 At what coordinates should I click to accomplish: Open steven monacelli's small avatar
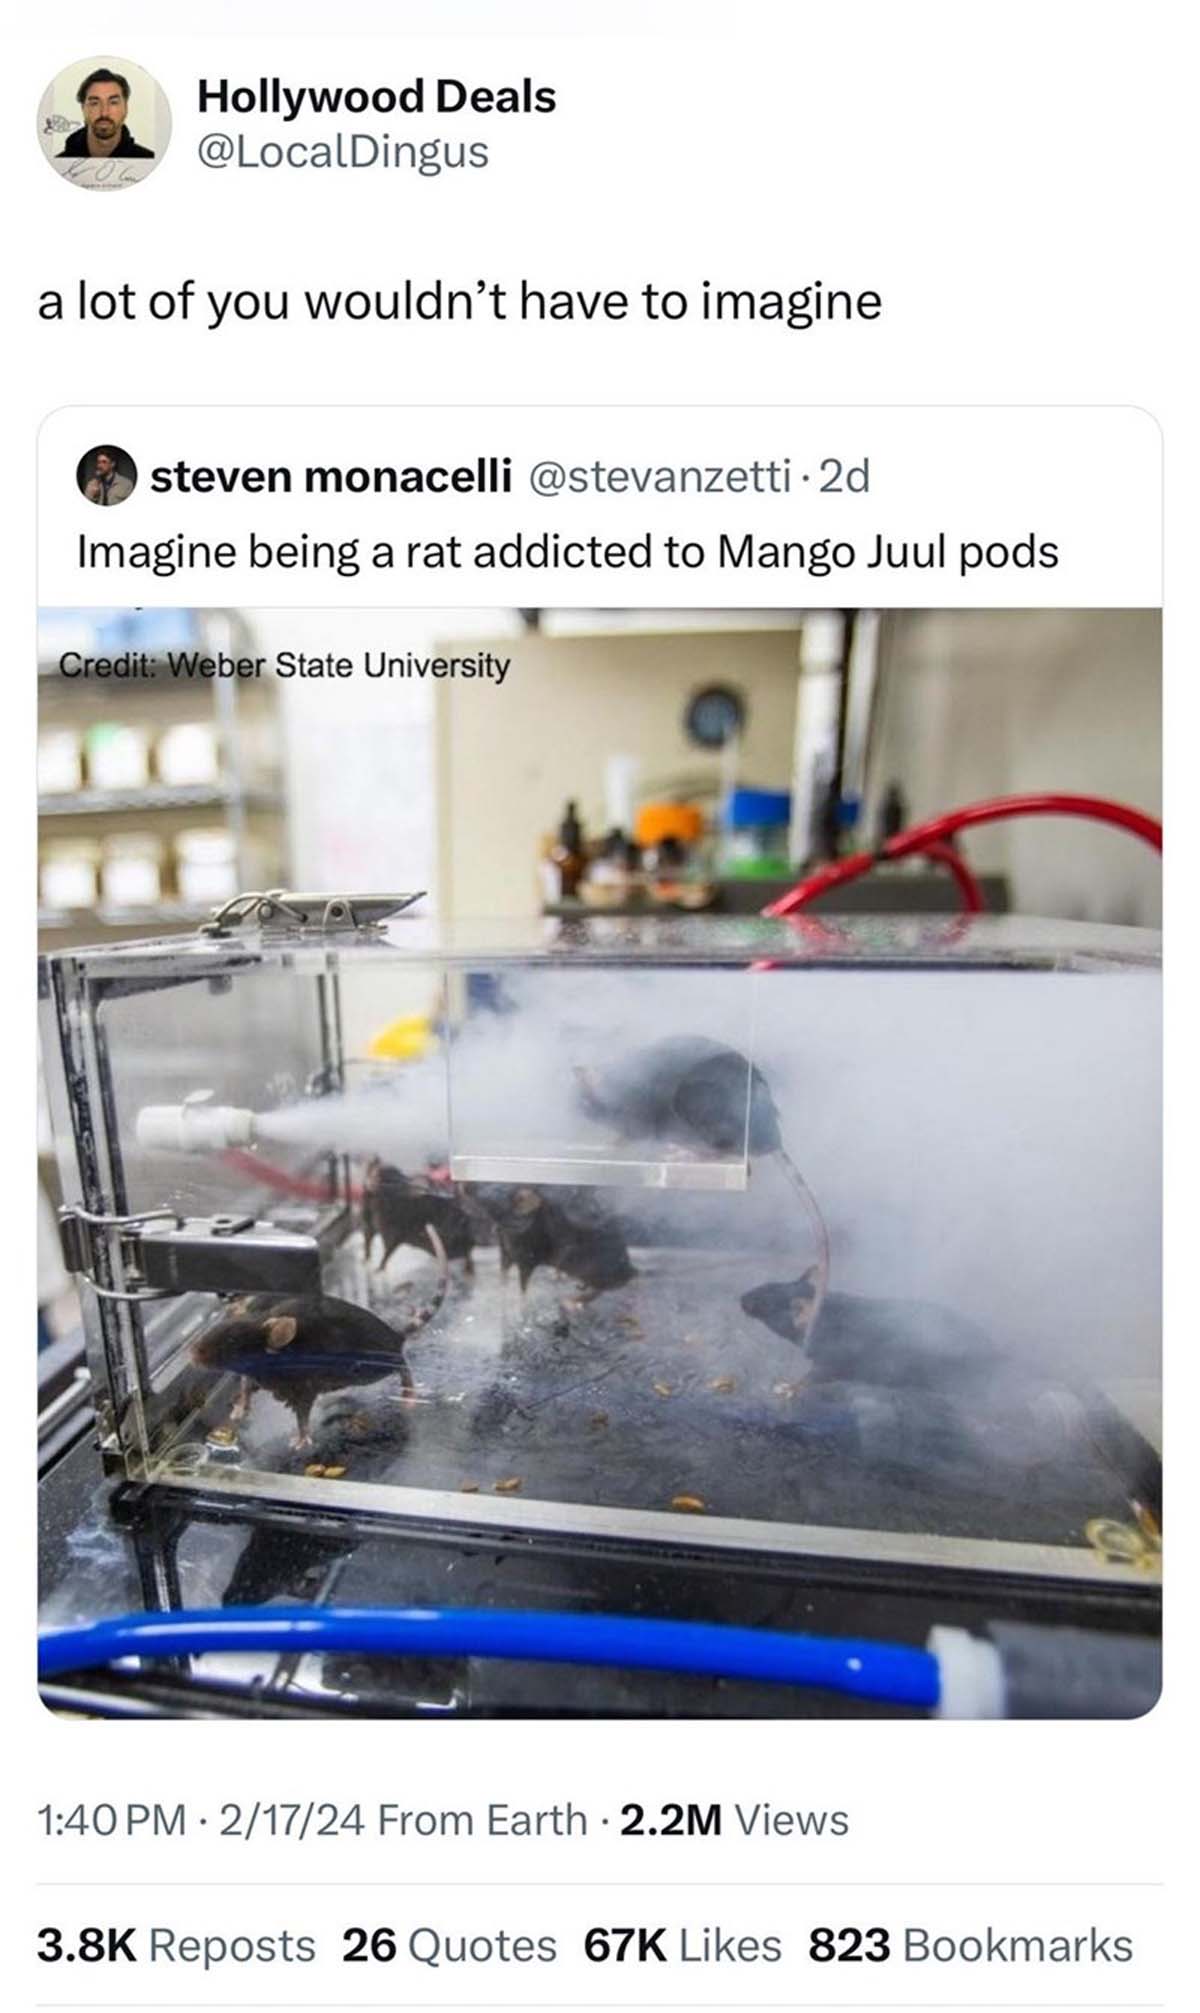(x=106, y=476)
